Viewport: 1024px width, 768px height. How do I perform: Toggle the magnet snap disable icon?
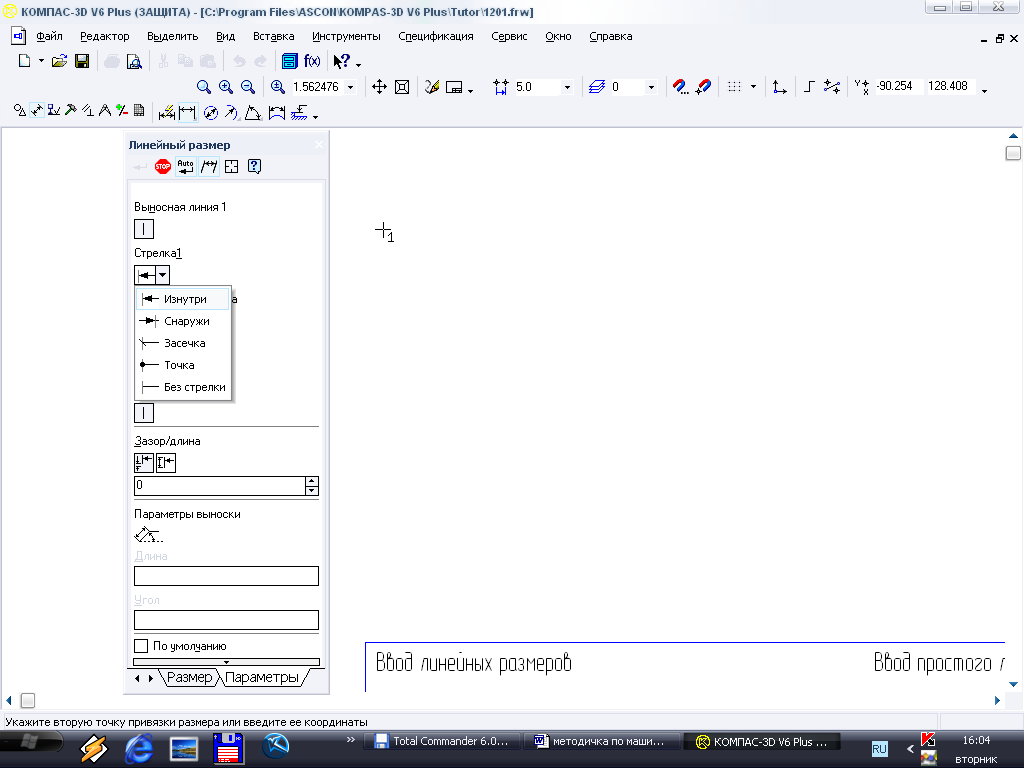pyautogui.click(x=703, y=87)
